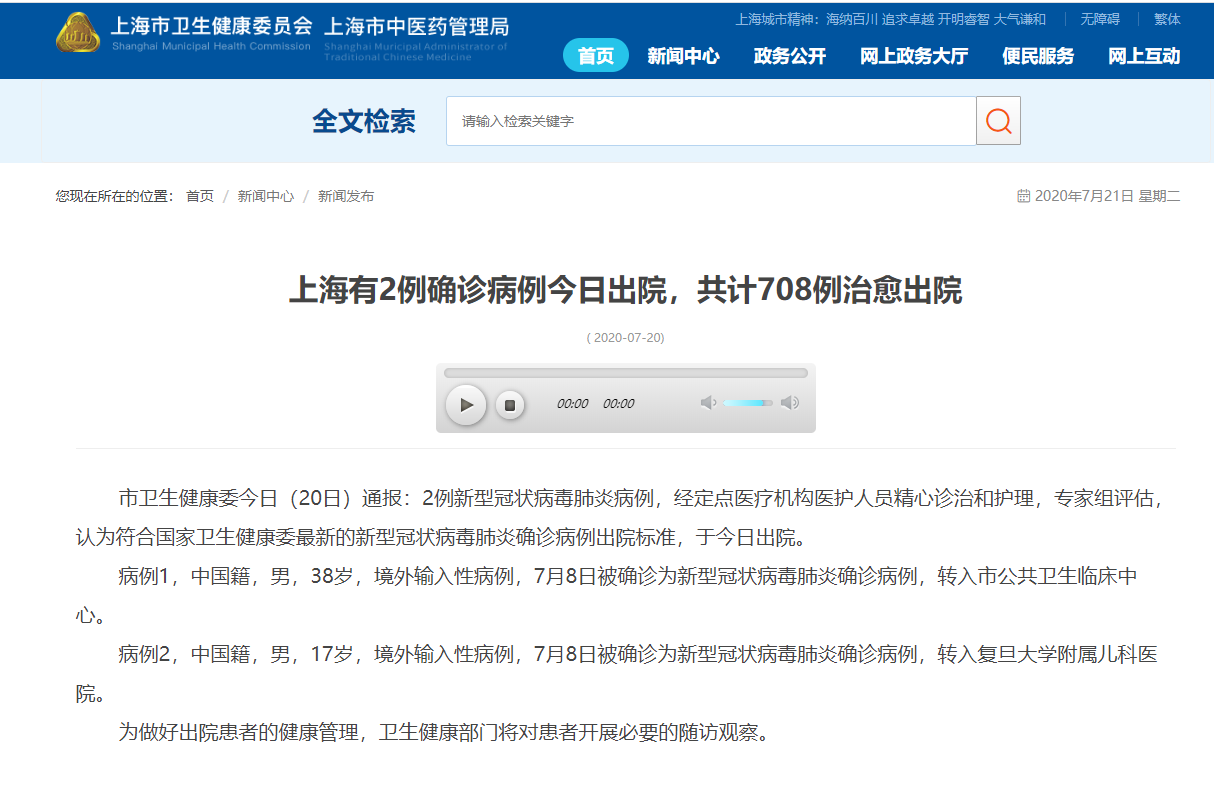Click the loud speaker icon at right
Viewport: 1214px width, 806px height.
coord(790,403)
